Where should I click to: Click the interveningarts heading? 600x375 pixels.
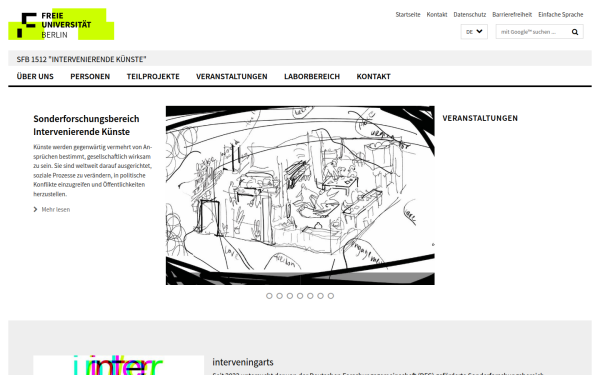click(x=243, y=362)
